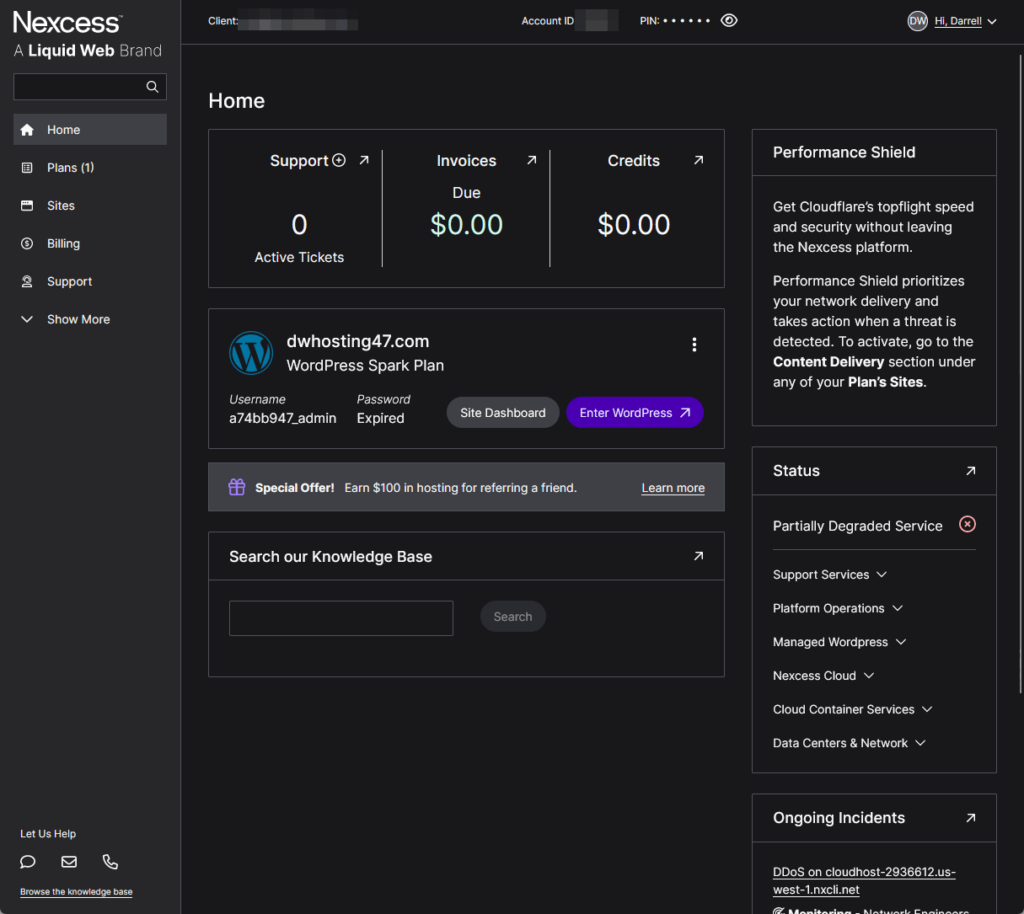Expand Support Services status
Image resolution: width=1024 pixels, height=914 pixels.
pos(829,575)
